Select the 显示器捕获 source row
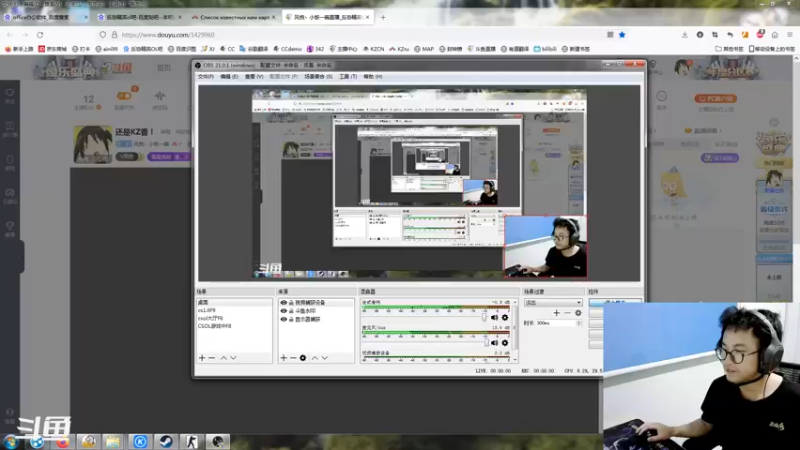This screenshot has height=450, width=800. 316,319
